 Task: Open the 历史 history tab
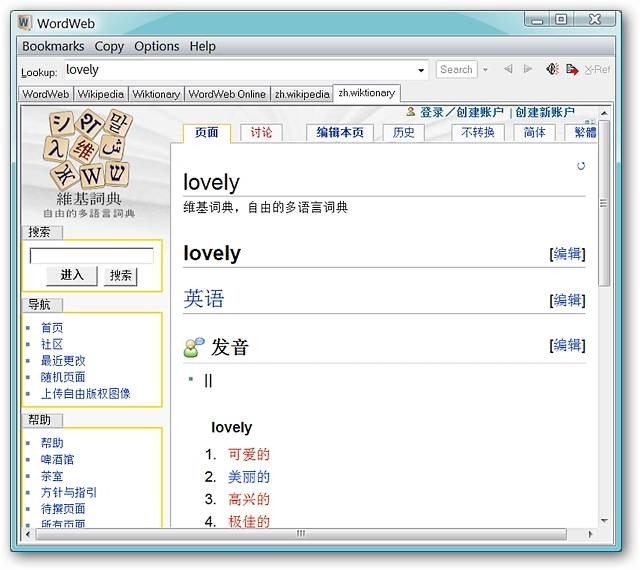(403, 133)
